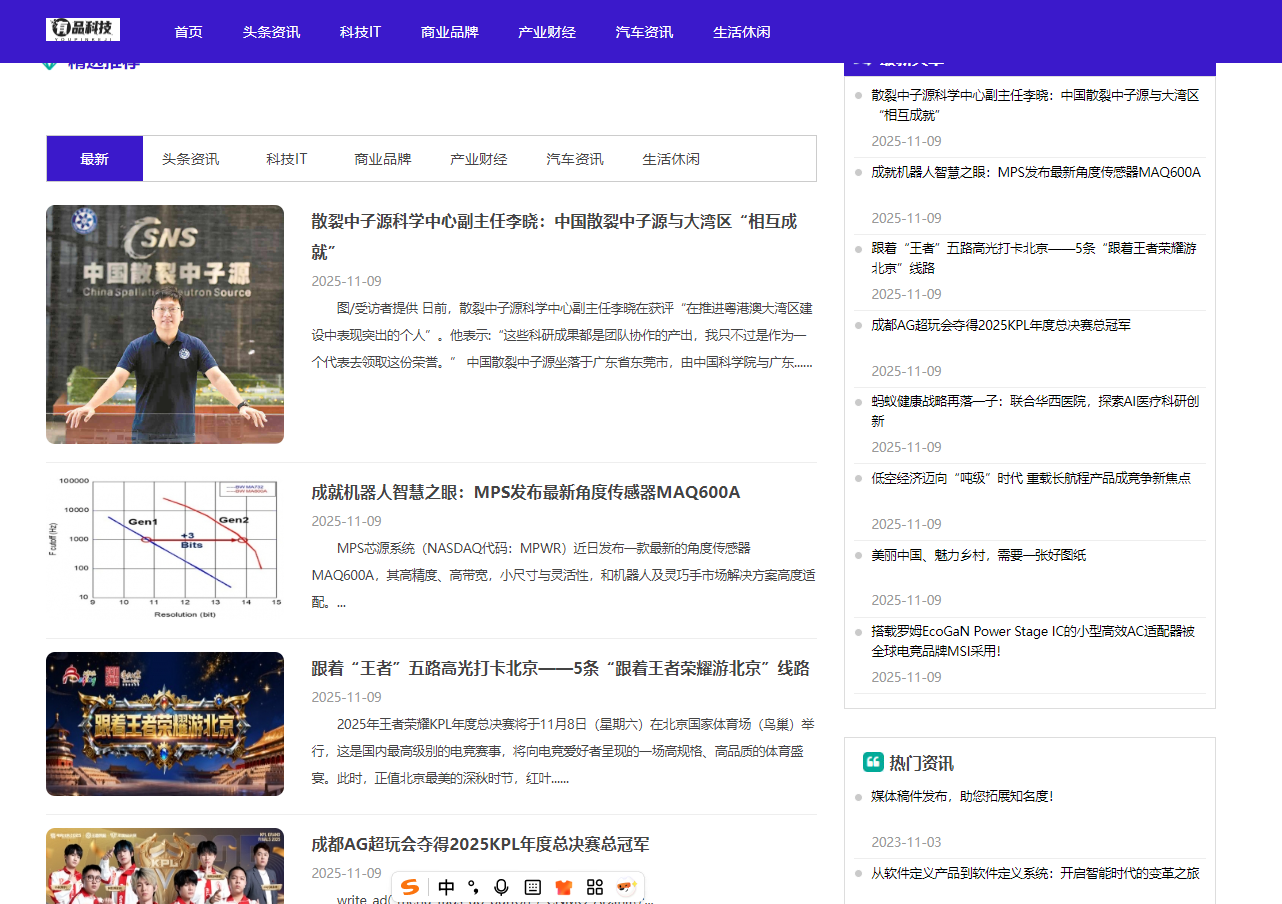Click the IME AI assistant avatar
Viewport: 1282px width, 904px height.
coord(626,887)
